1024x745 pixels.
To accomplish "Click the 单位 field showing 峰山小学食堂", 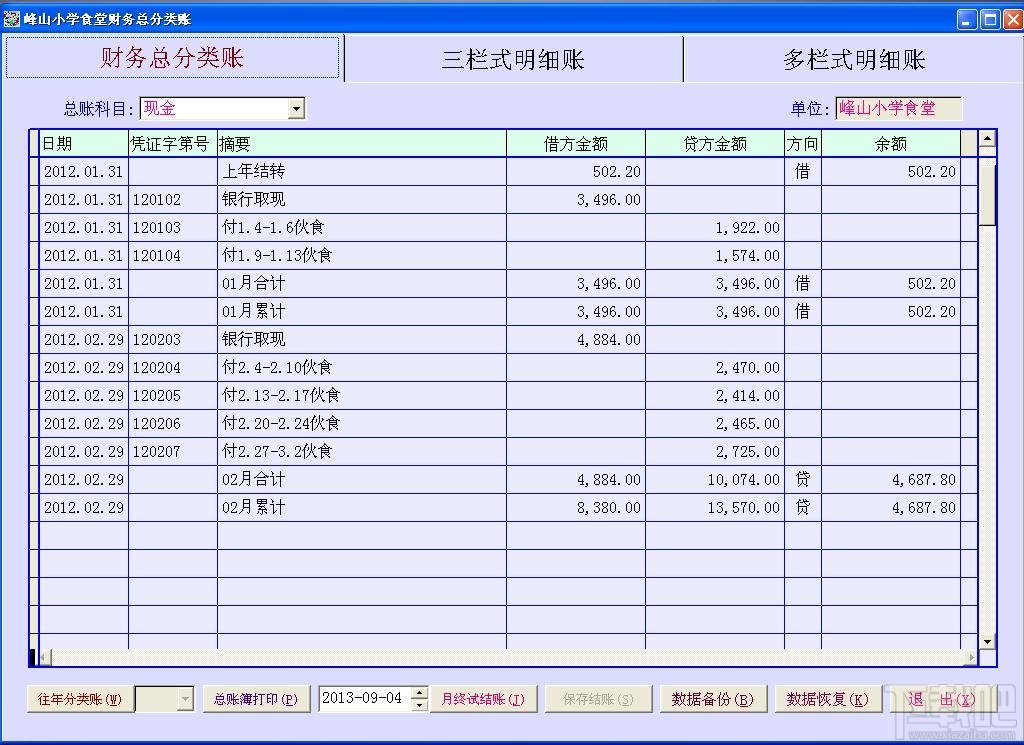I will (x=898, y=107).
